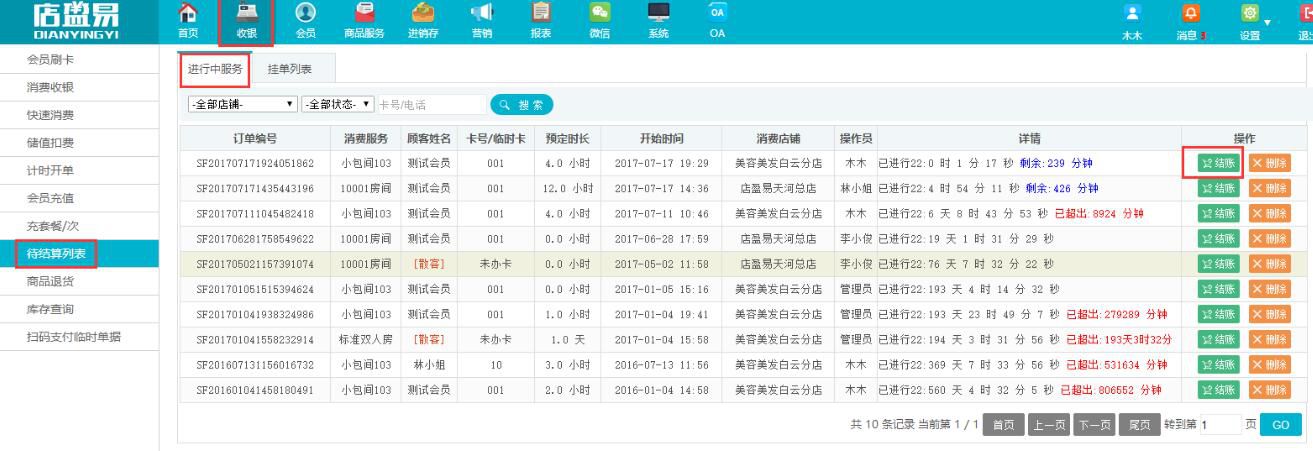
Task: Click 结账 for order SF201707171924051862
Action: [1220, 163]
